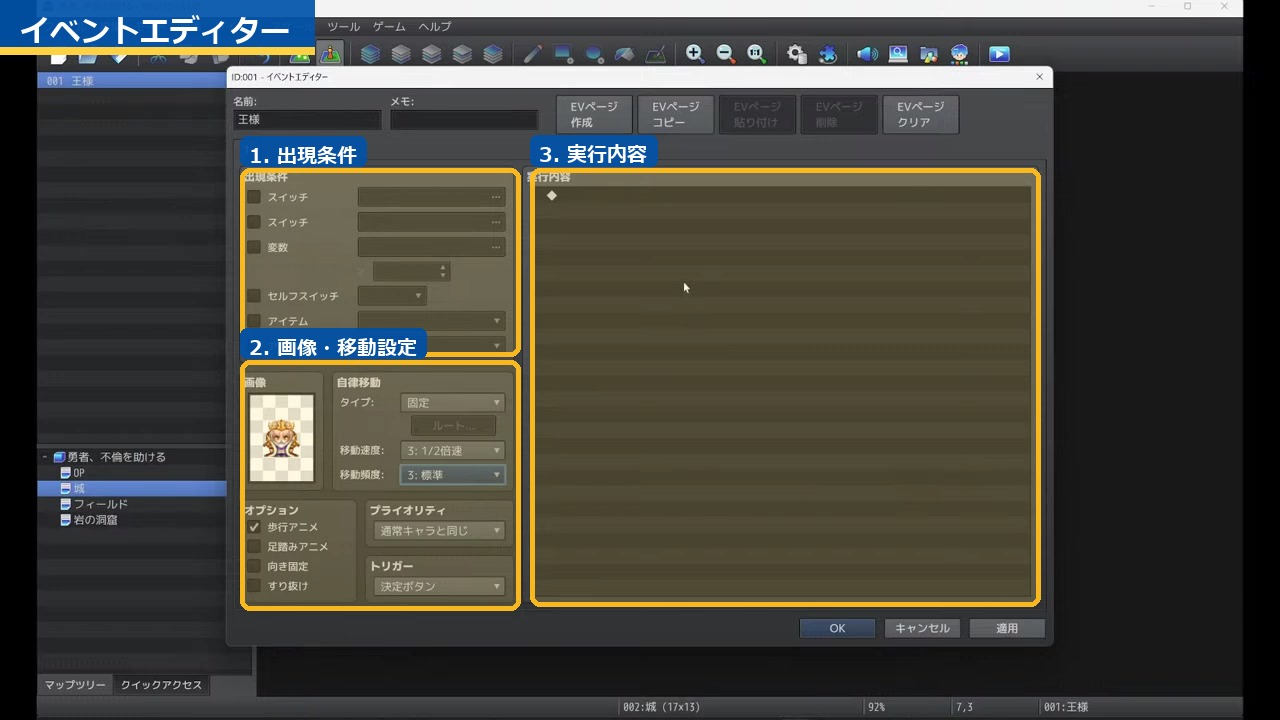This screenshot has height=720, width=1280.
Task: Switch to the マップツリー tab
Action: (x=75, y=685)
